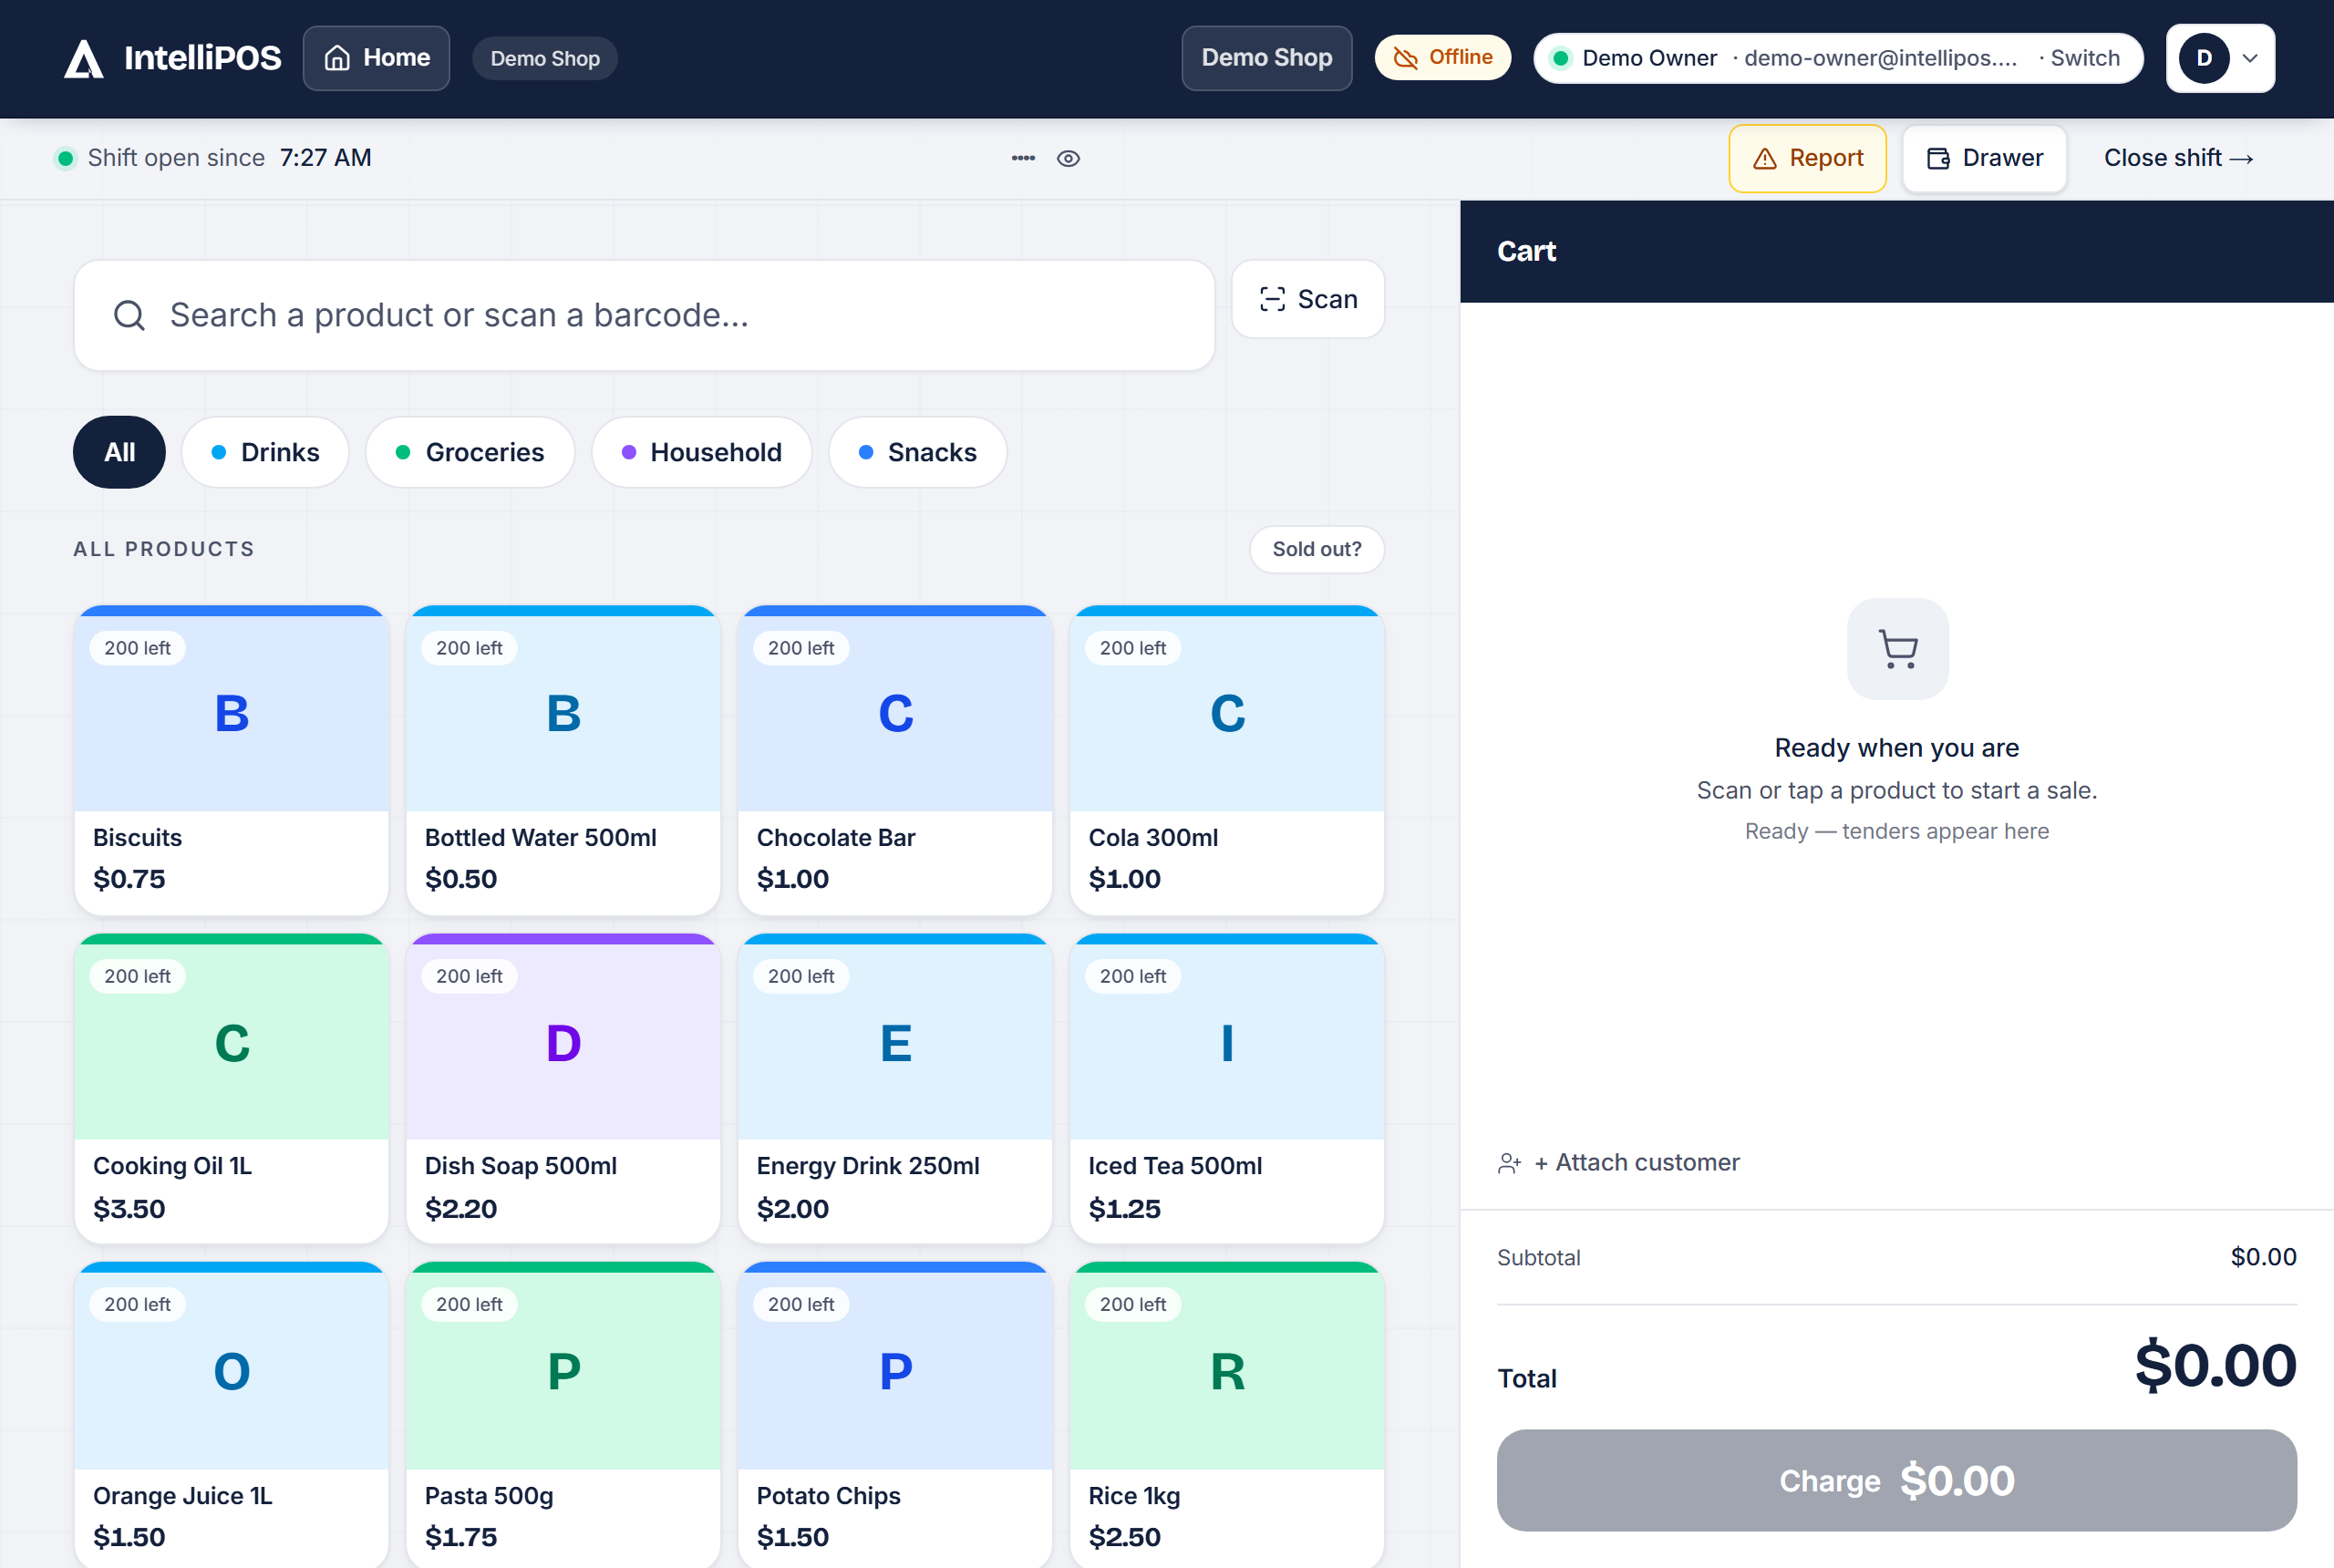Focus the product search field

644,315
